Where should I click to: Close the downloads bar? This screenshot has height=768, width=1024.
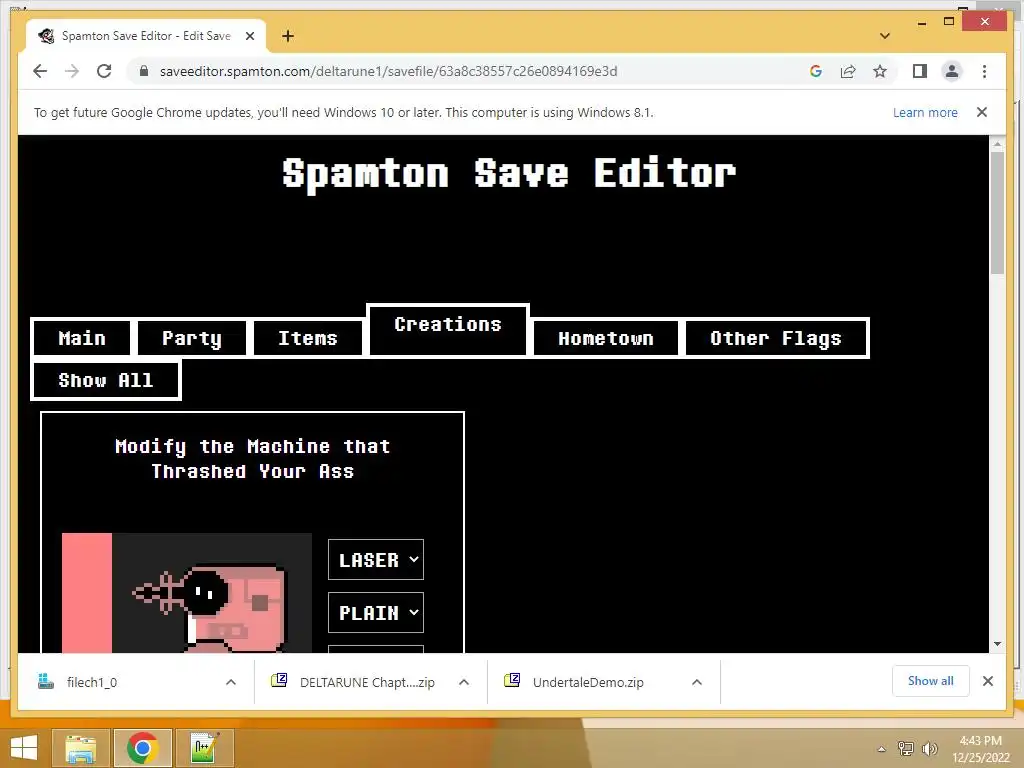click(987, 681)
